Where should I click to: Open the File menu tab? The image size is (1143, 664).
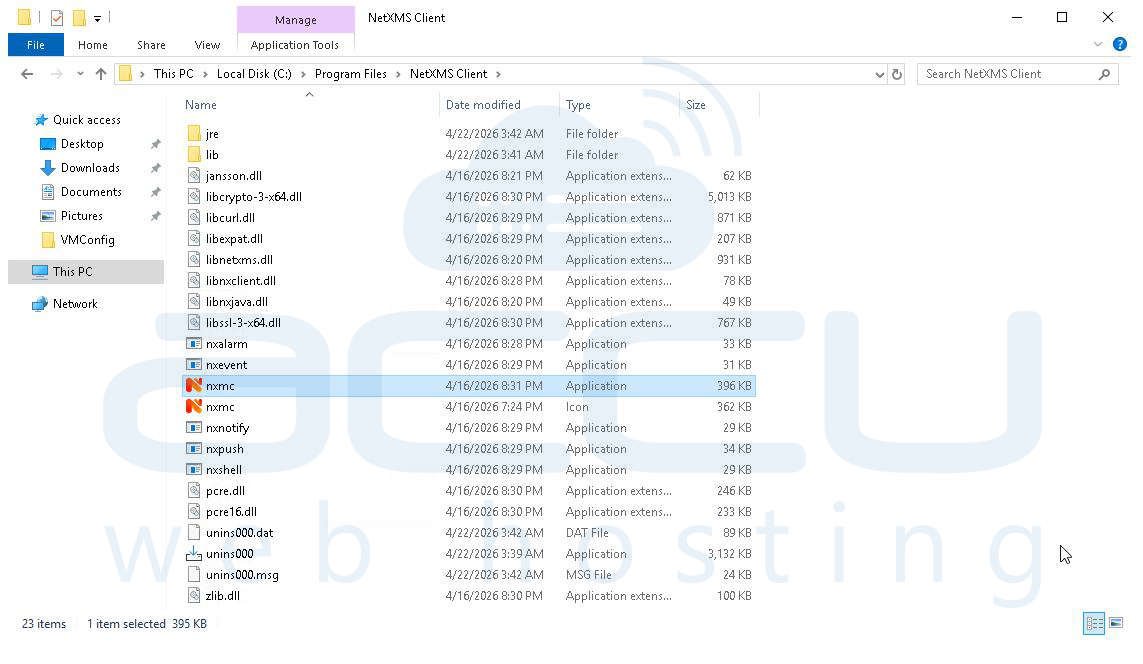(36, 44)
